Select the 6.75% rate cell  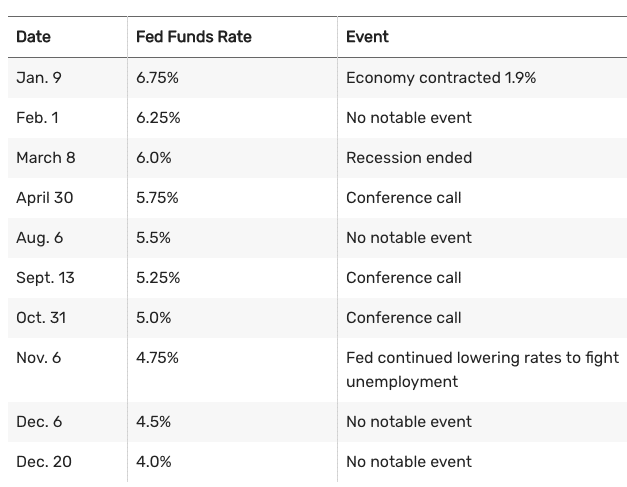pyautogui.click(x=158, y=77)
